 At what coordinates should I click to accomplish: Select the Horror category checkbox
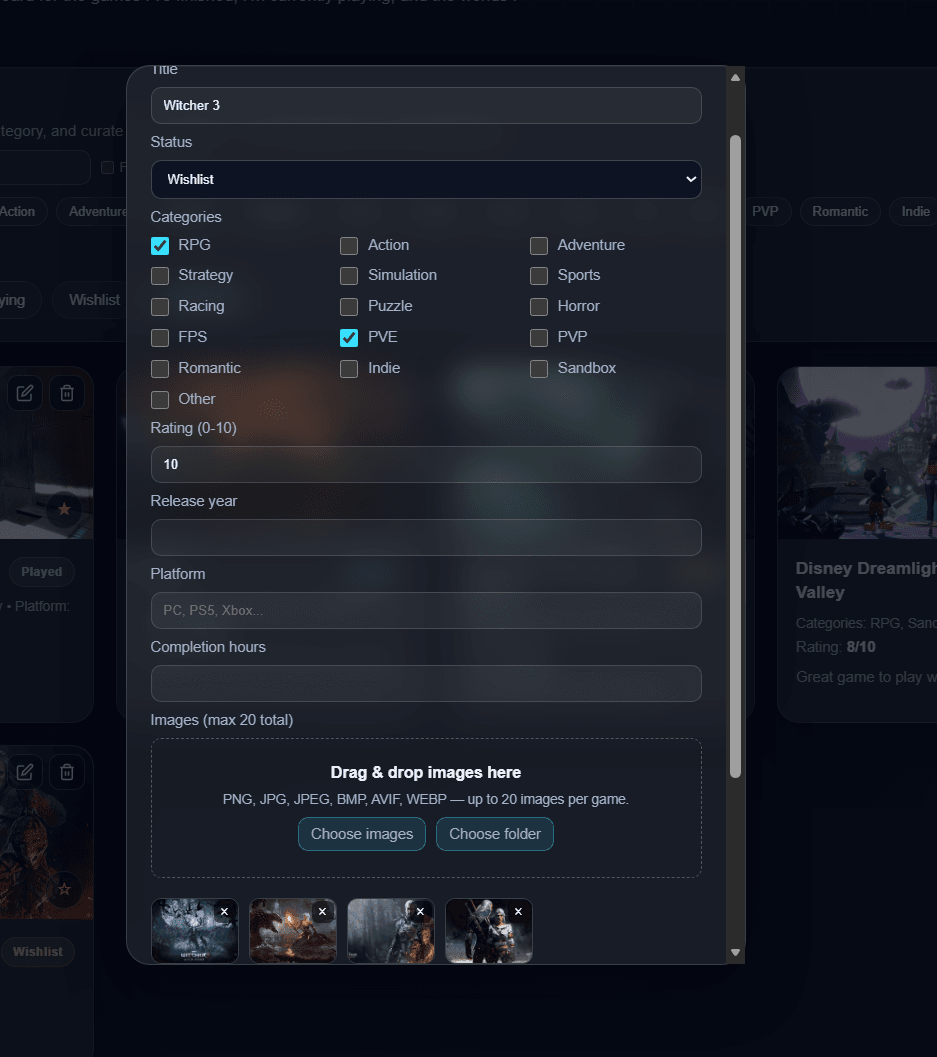point(539,307)
